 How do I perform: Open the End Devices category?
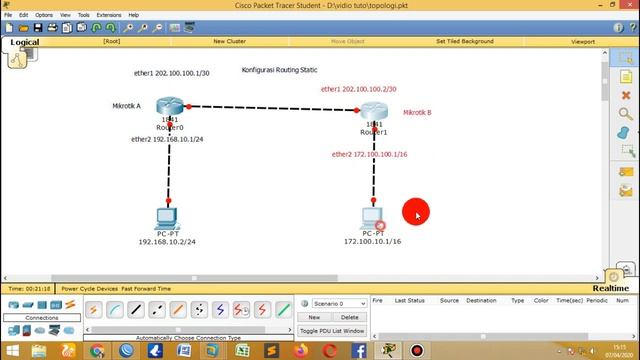[x=13, y=330]
